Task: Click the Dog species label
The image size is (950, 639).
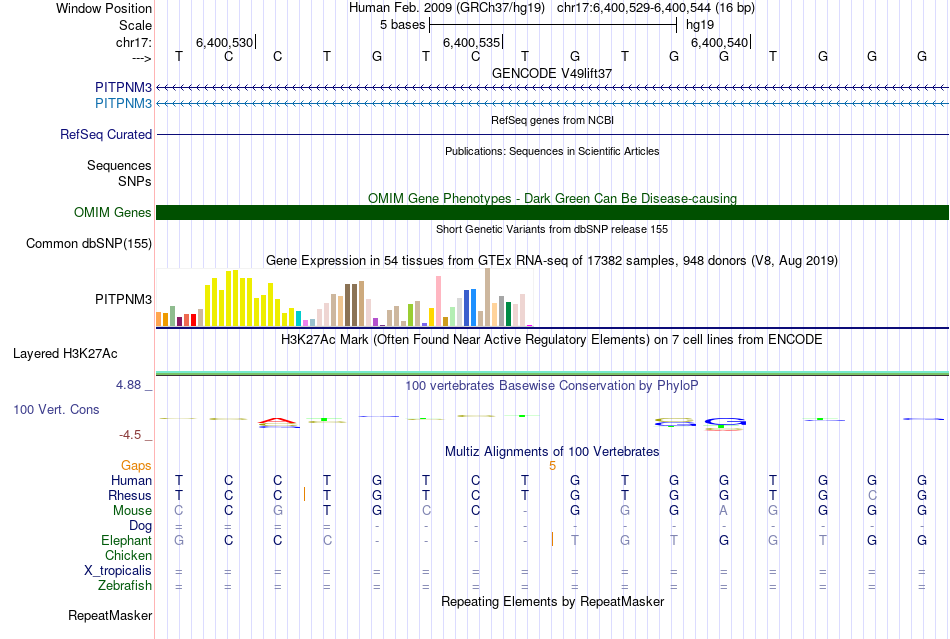Action: pyautogui.click(x=141, y=526)
